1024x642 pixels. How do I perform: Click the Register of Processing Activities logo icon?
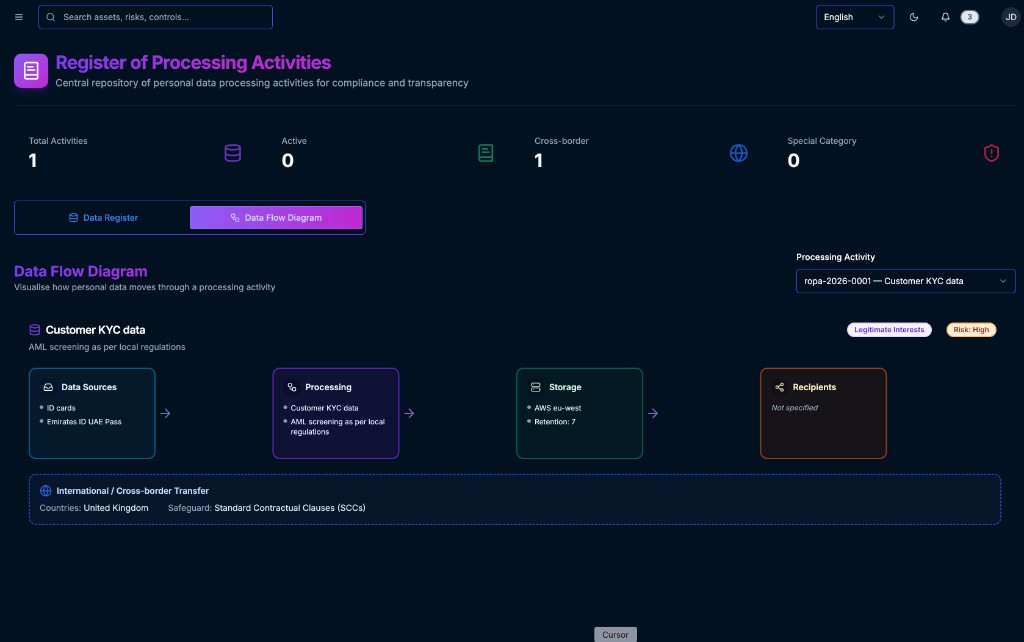tap(31, 71)
